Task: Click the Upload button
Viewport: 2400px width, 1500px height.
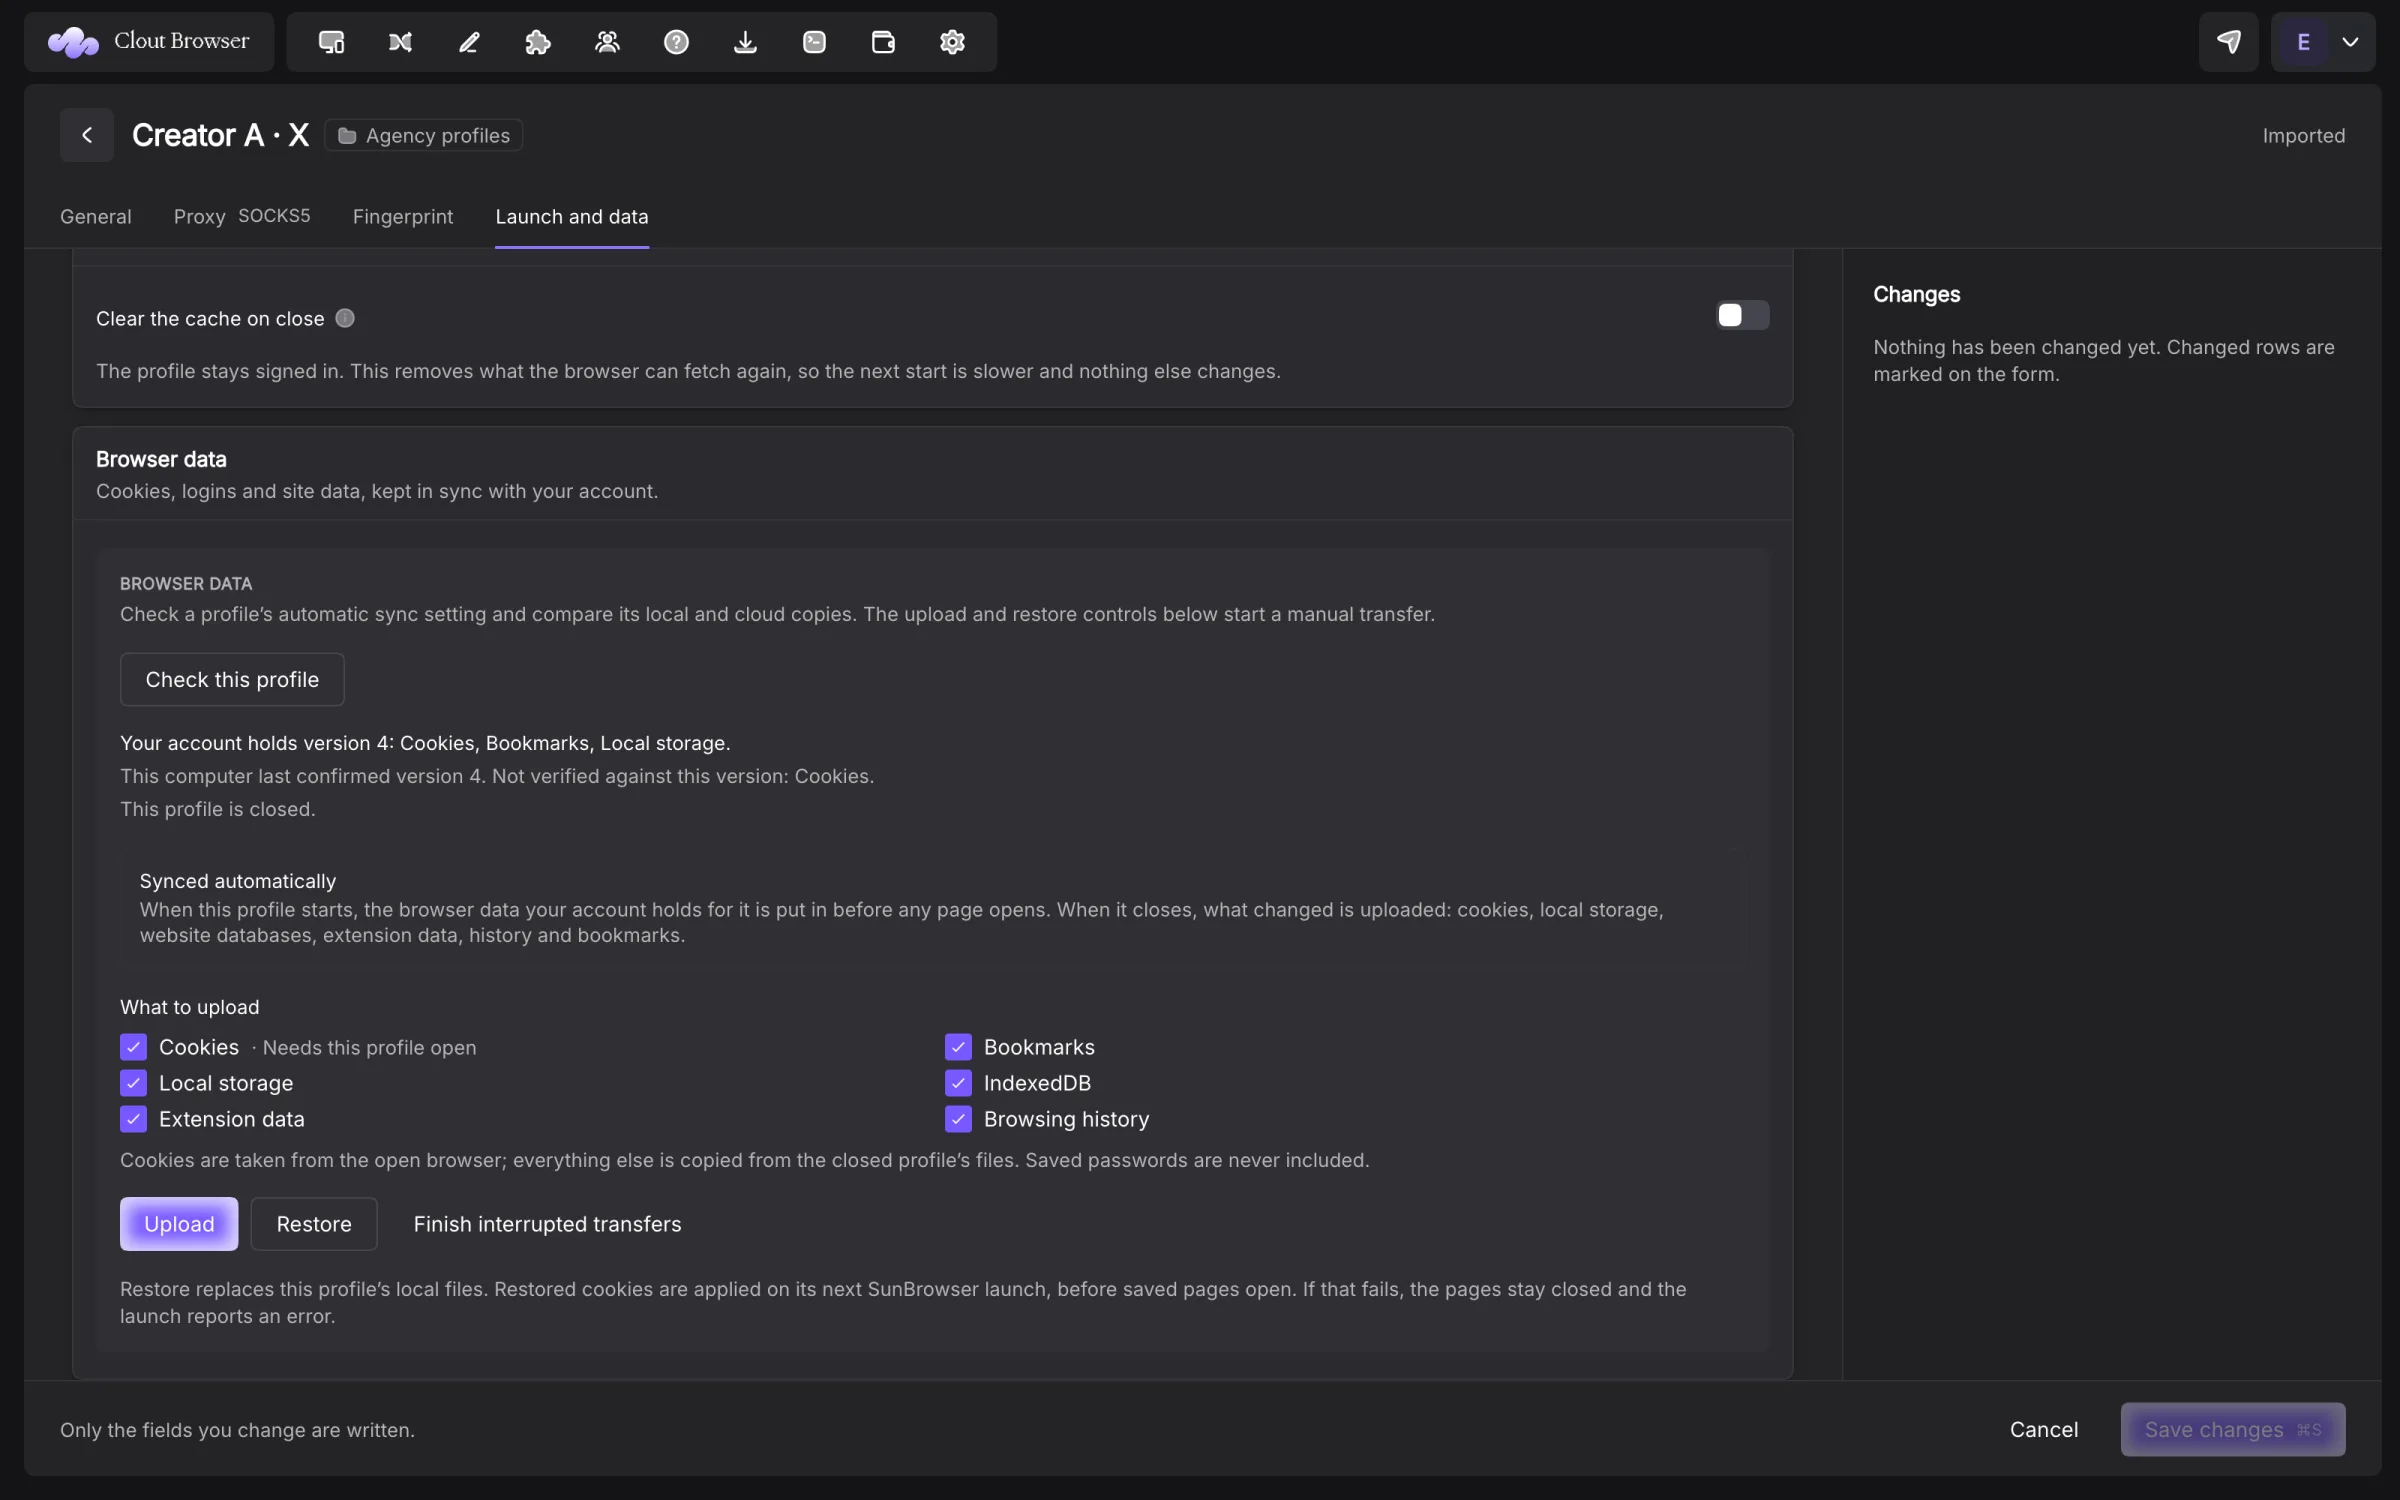Action: point(179,1224)
